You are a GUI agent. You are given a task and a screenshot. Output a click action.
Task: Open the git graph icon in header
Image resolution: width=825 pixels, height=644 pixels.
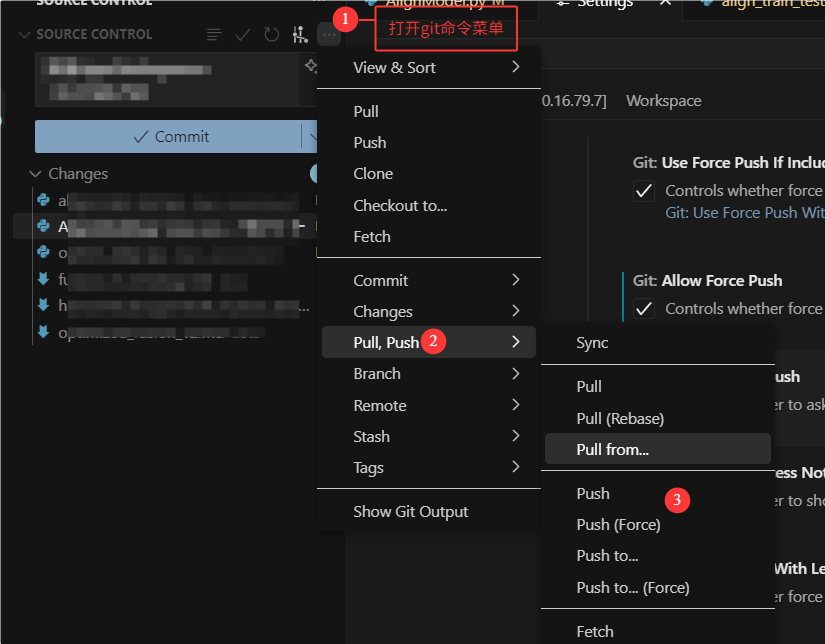[300, 35]
